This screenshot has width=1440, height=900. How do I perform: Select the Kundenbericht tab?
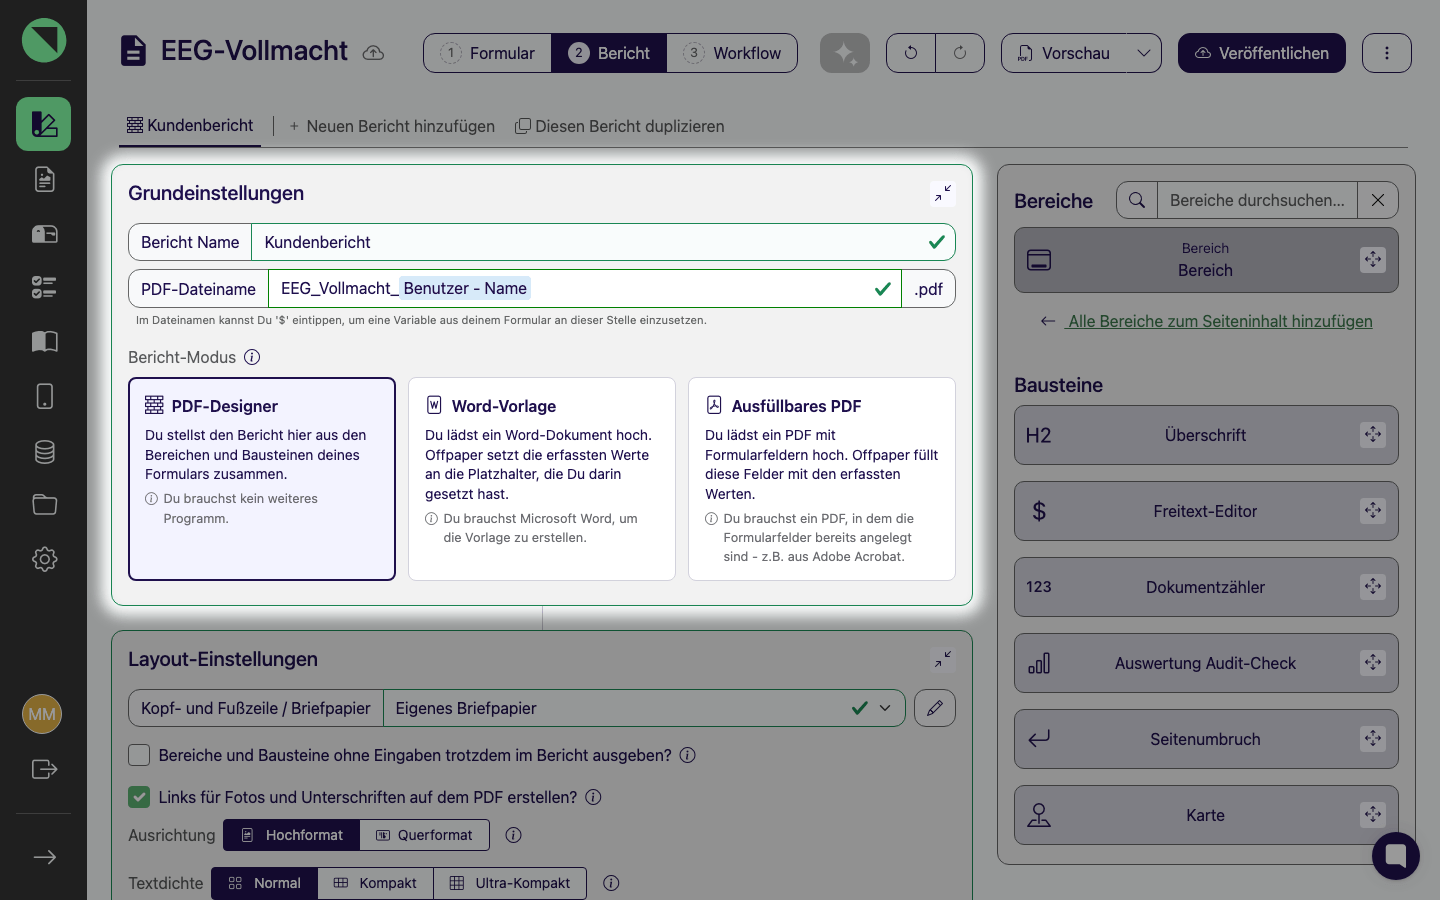pos(190,126)
